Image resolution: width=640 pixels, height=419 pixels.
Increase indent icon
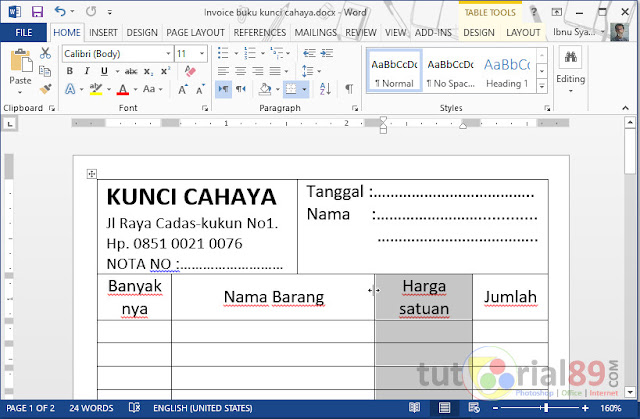327,53
